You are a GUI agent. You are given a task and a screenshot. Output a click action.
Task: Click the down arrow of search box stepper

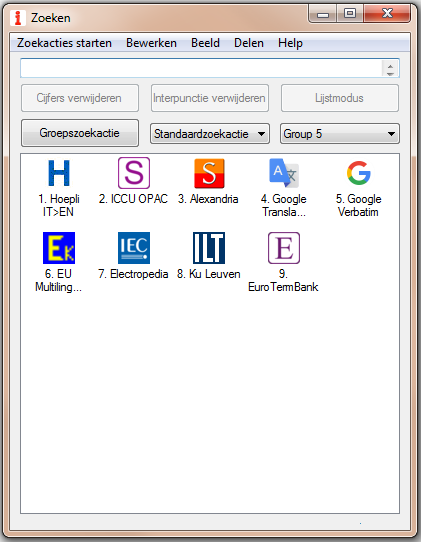click(391, 73)
